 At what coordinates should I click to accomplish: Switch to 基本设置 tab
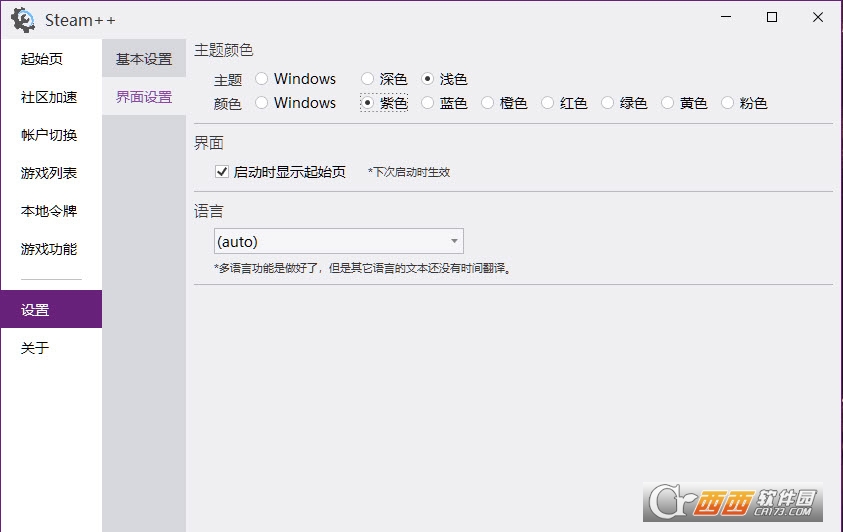(144, 59)
